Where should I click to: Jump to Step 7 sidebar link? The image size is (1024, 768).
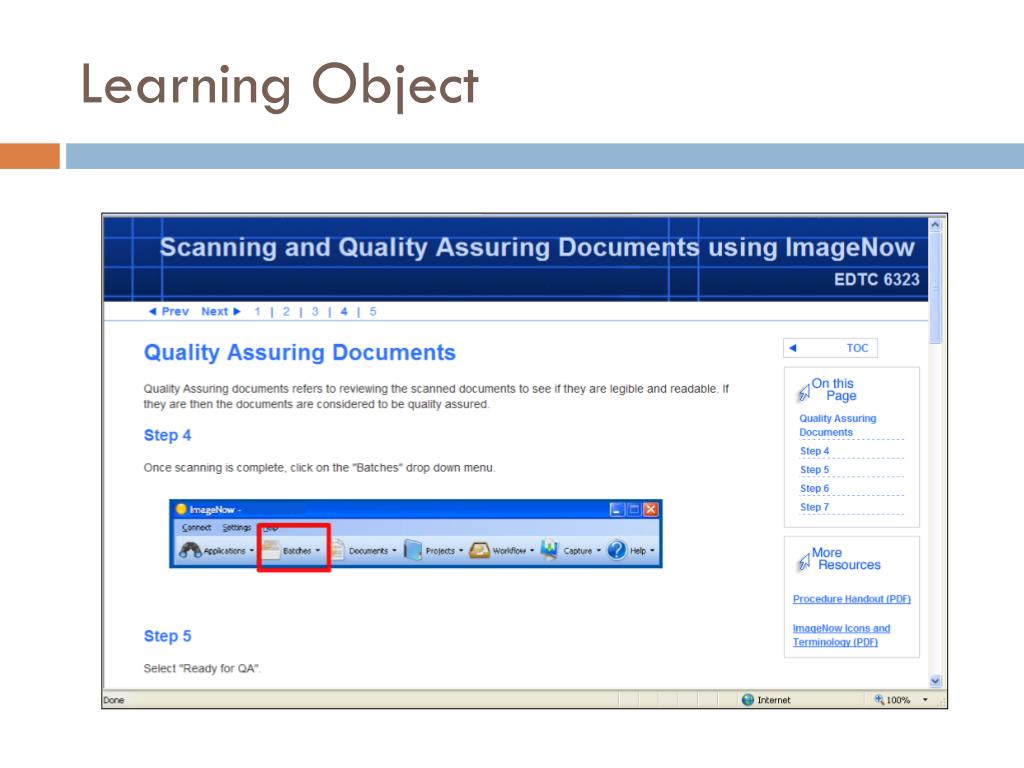click(x=814, y=507)
